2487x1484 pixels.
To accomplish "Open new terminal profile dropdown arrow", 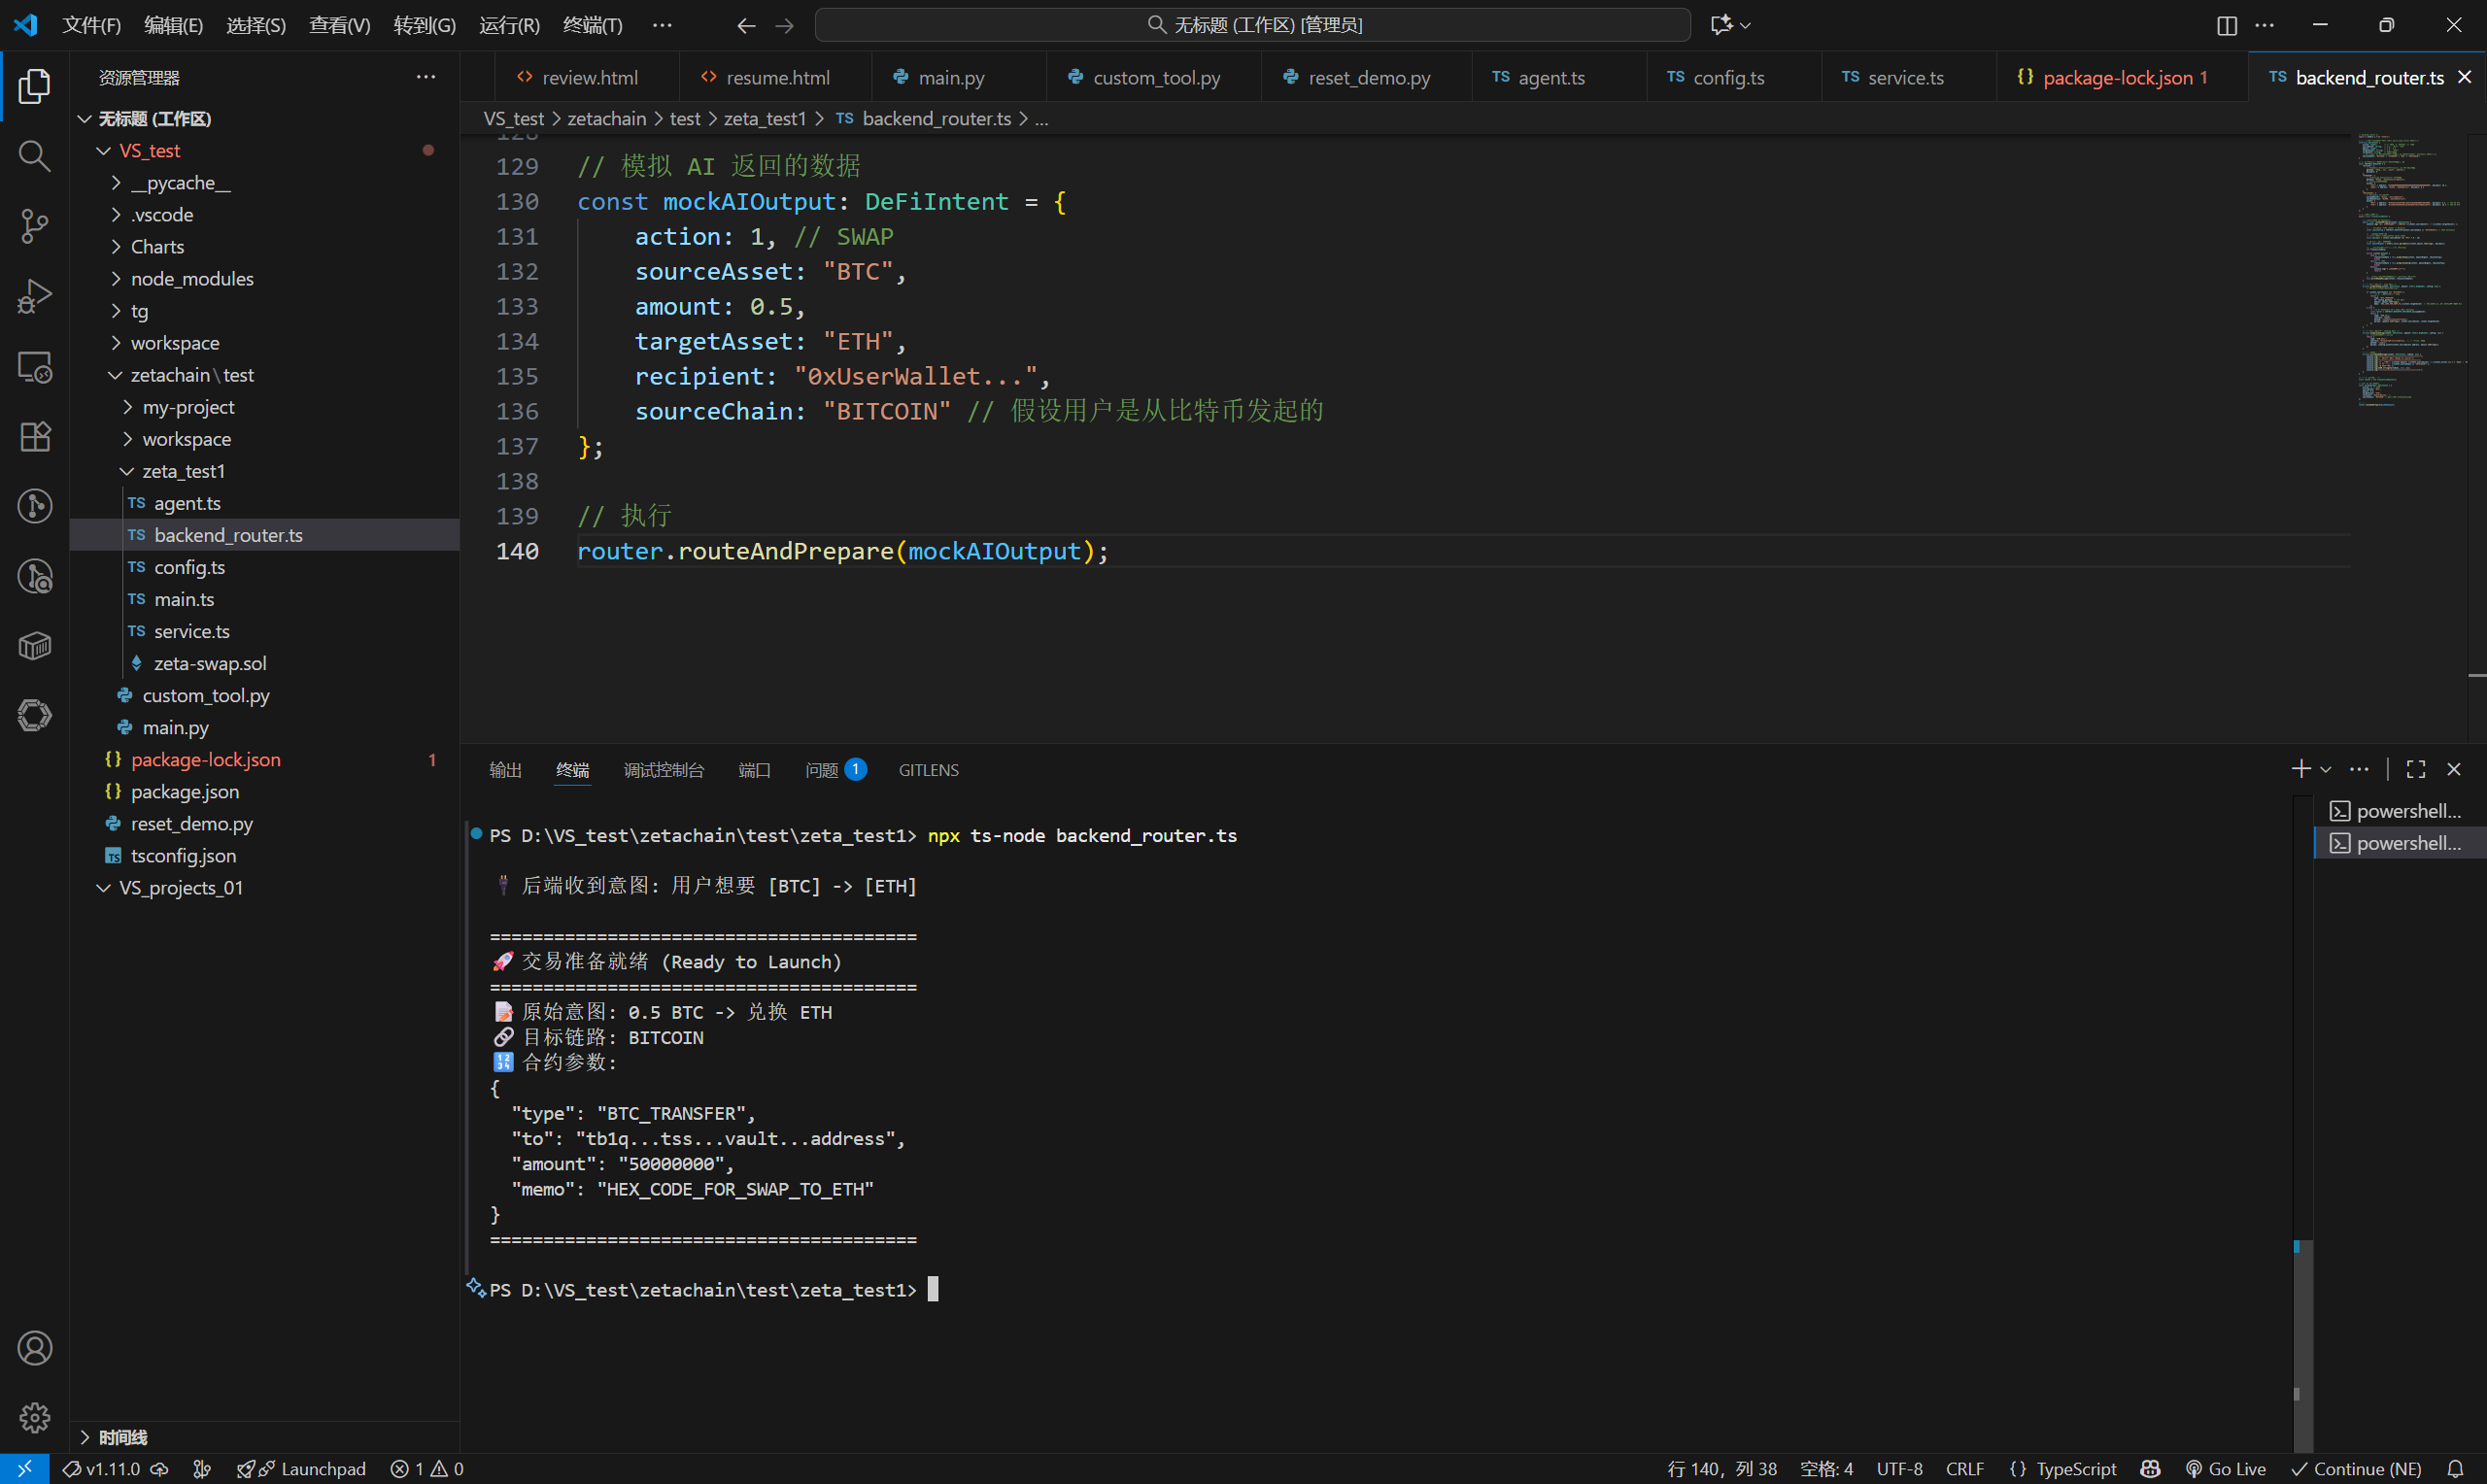I will click(2326, 769).
